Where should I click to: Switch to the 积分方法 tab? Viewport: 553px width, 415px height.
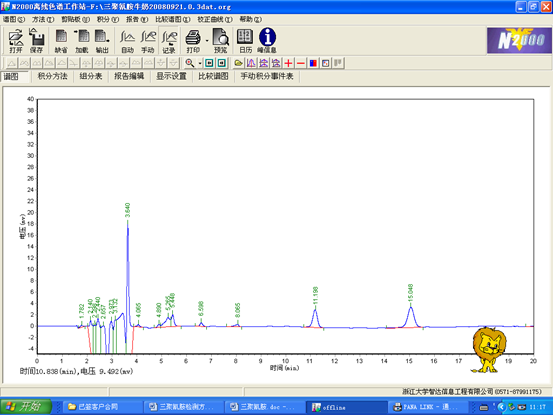(53, 76)
